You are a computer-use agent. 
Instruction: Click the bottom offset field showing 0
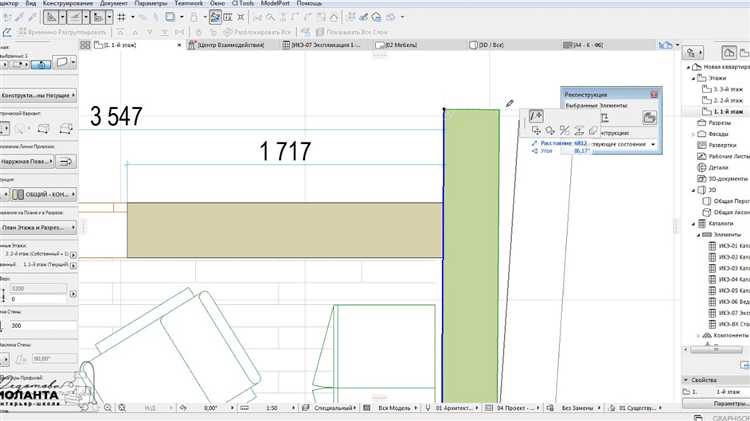pos(38,299)
